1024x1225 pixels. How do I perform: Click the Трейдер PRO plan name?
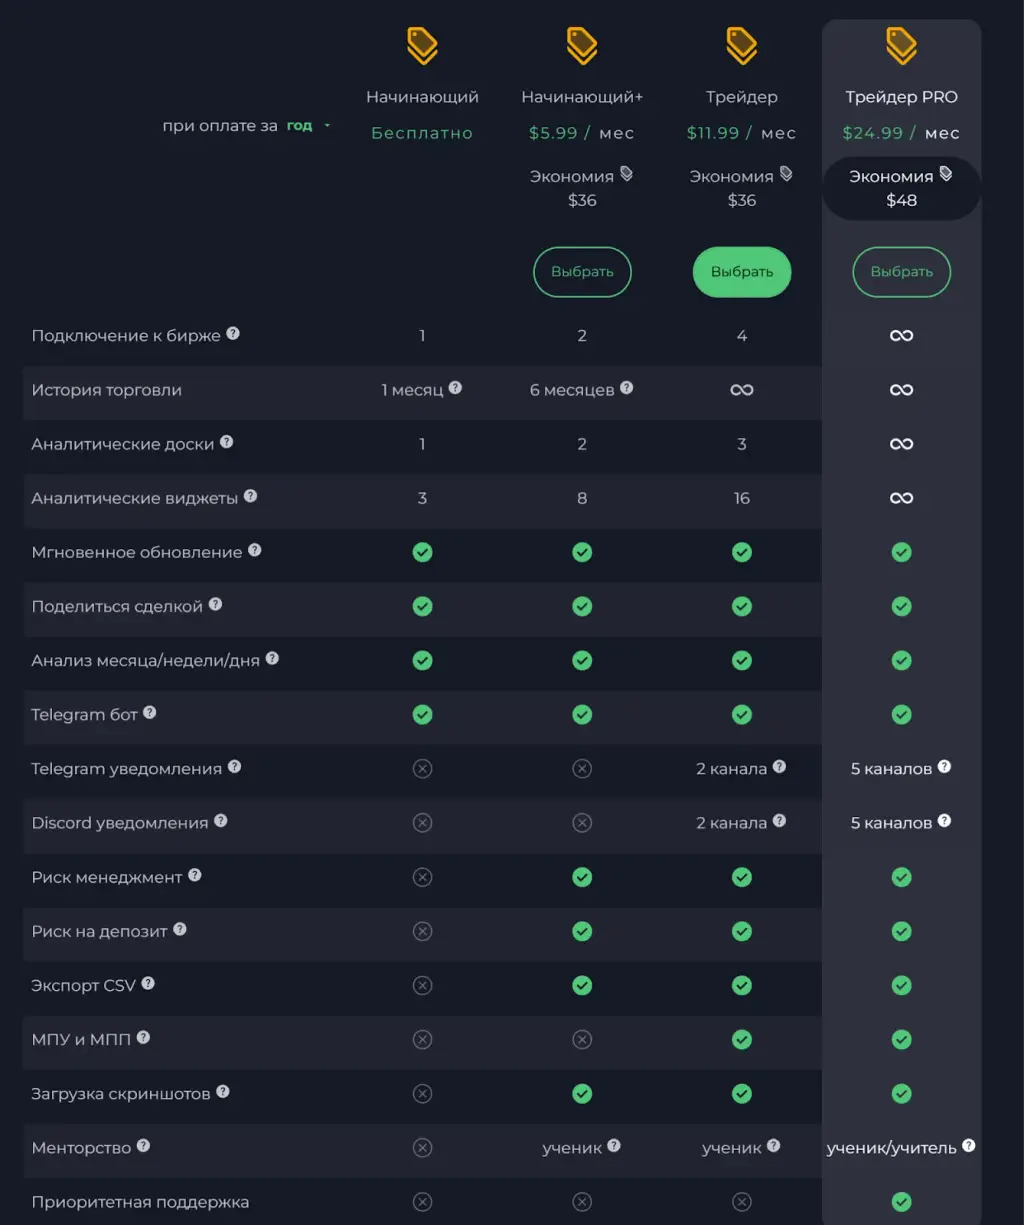click(902, 97)
